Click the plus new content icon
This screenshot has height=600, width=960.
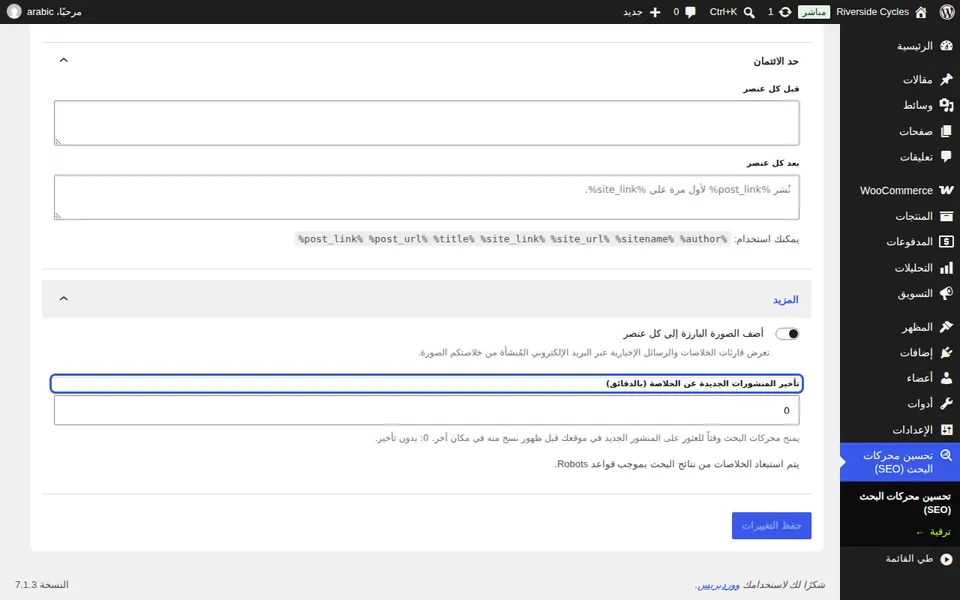[655, 12]
